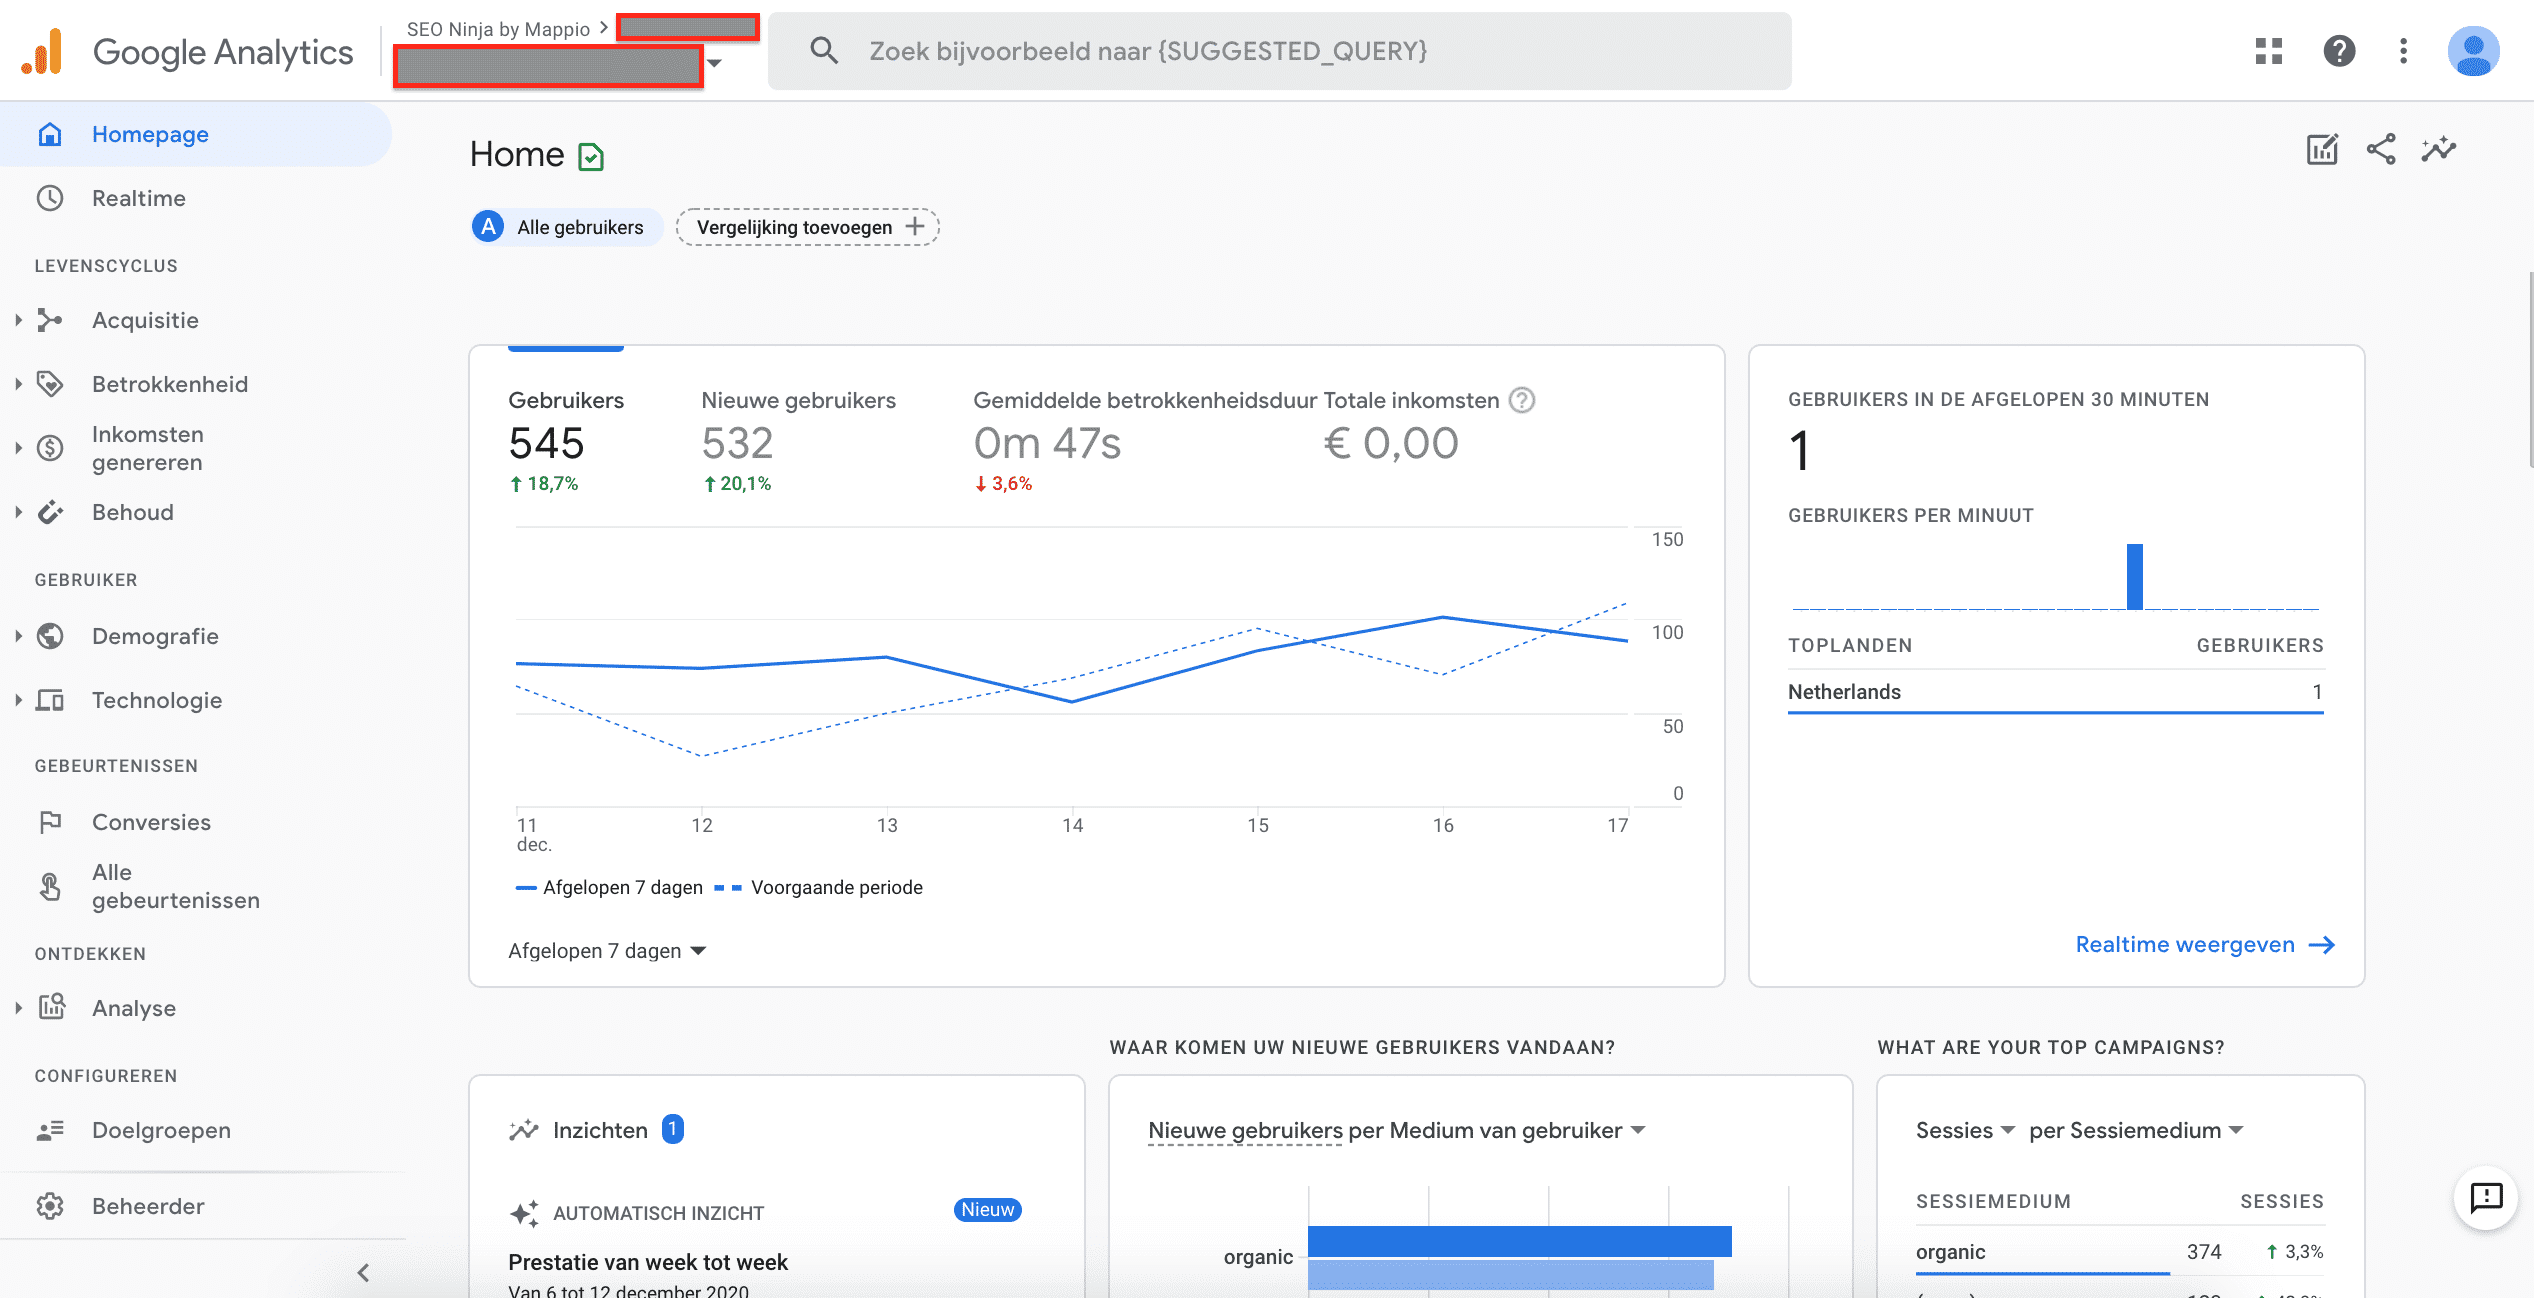
Task: Open Beheerder via the gear icon
Action: click(51, 1205)
